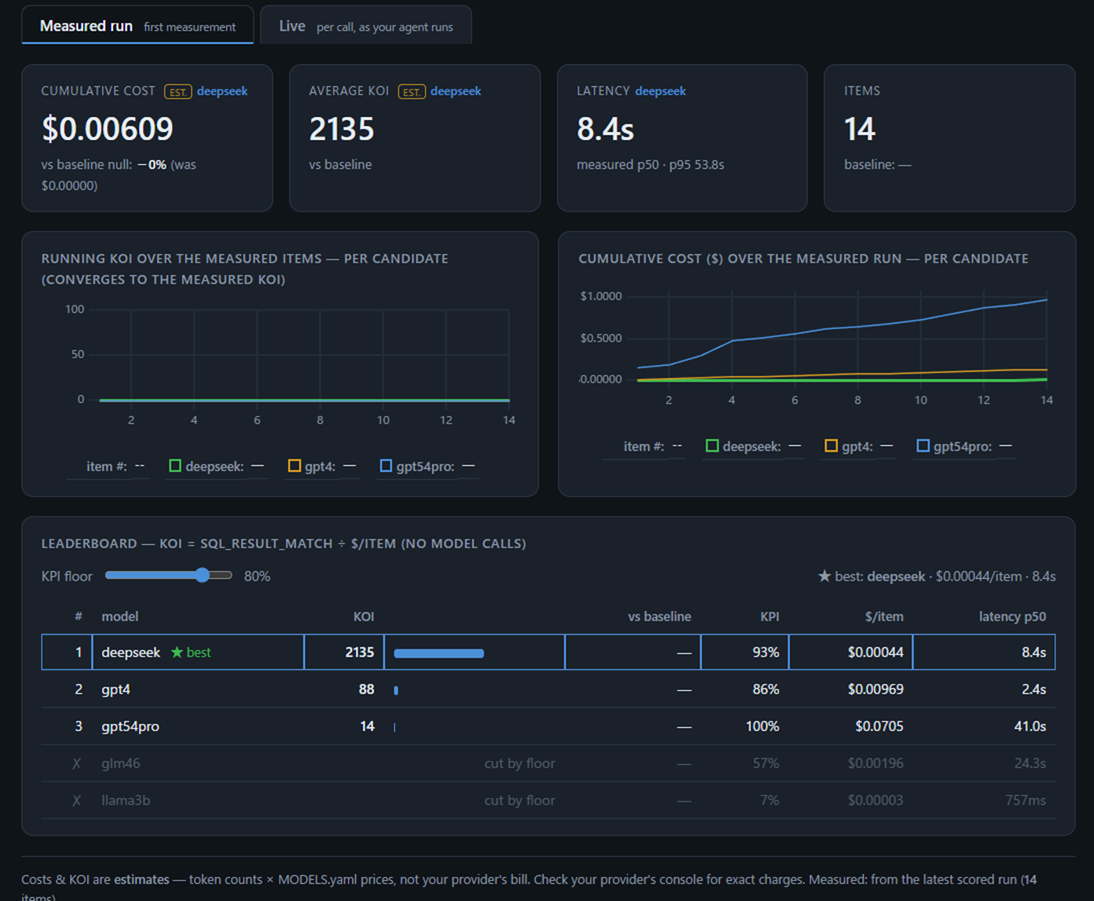Viewport: 1094px width, 901px height.
Task: Open deepseek link in Cumulative Cost card
Action: tap(222, 91)
